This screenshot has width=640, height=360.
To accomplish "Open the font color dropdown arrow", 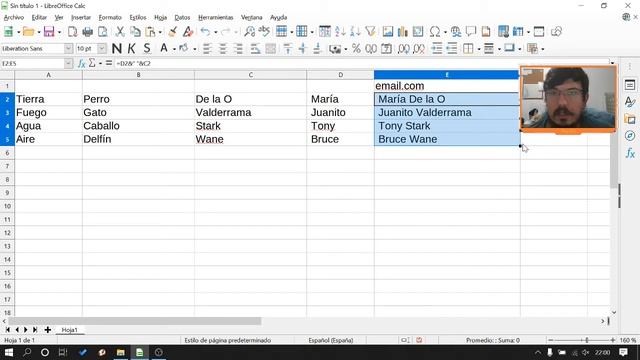I will pyautogui.click(x=174, y=49).
